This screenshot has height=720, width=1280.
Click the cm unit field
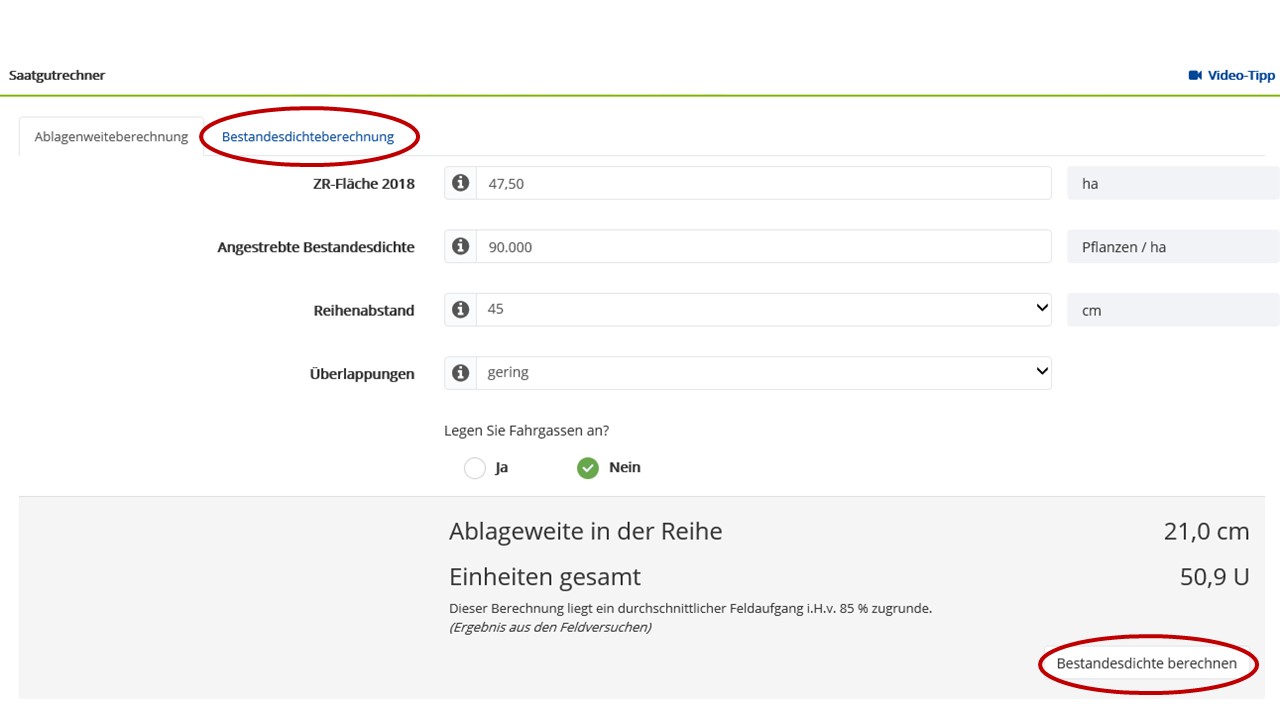[x=1172, y=310]
